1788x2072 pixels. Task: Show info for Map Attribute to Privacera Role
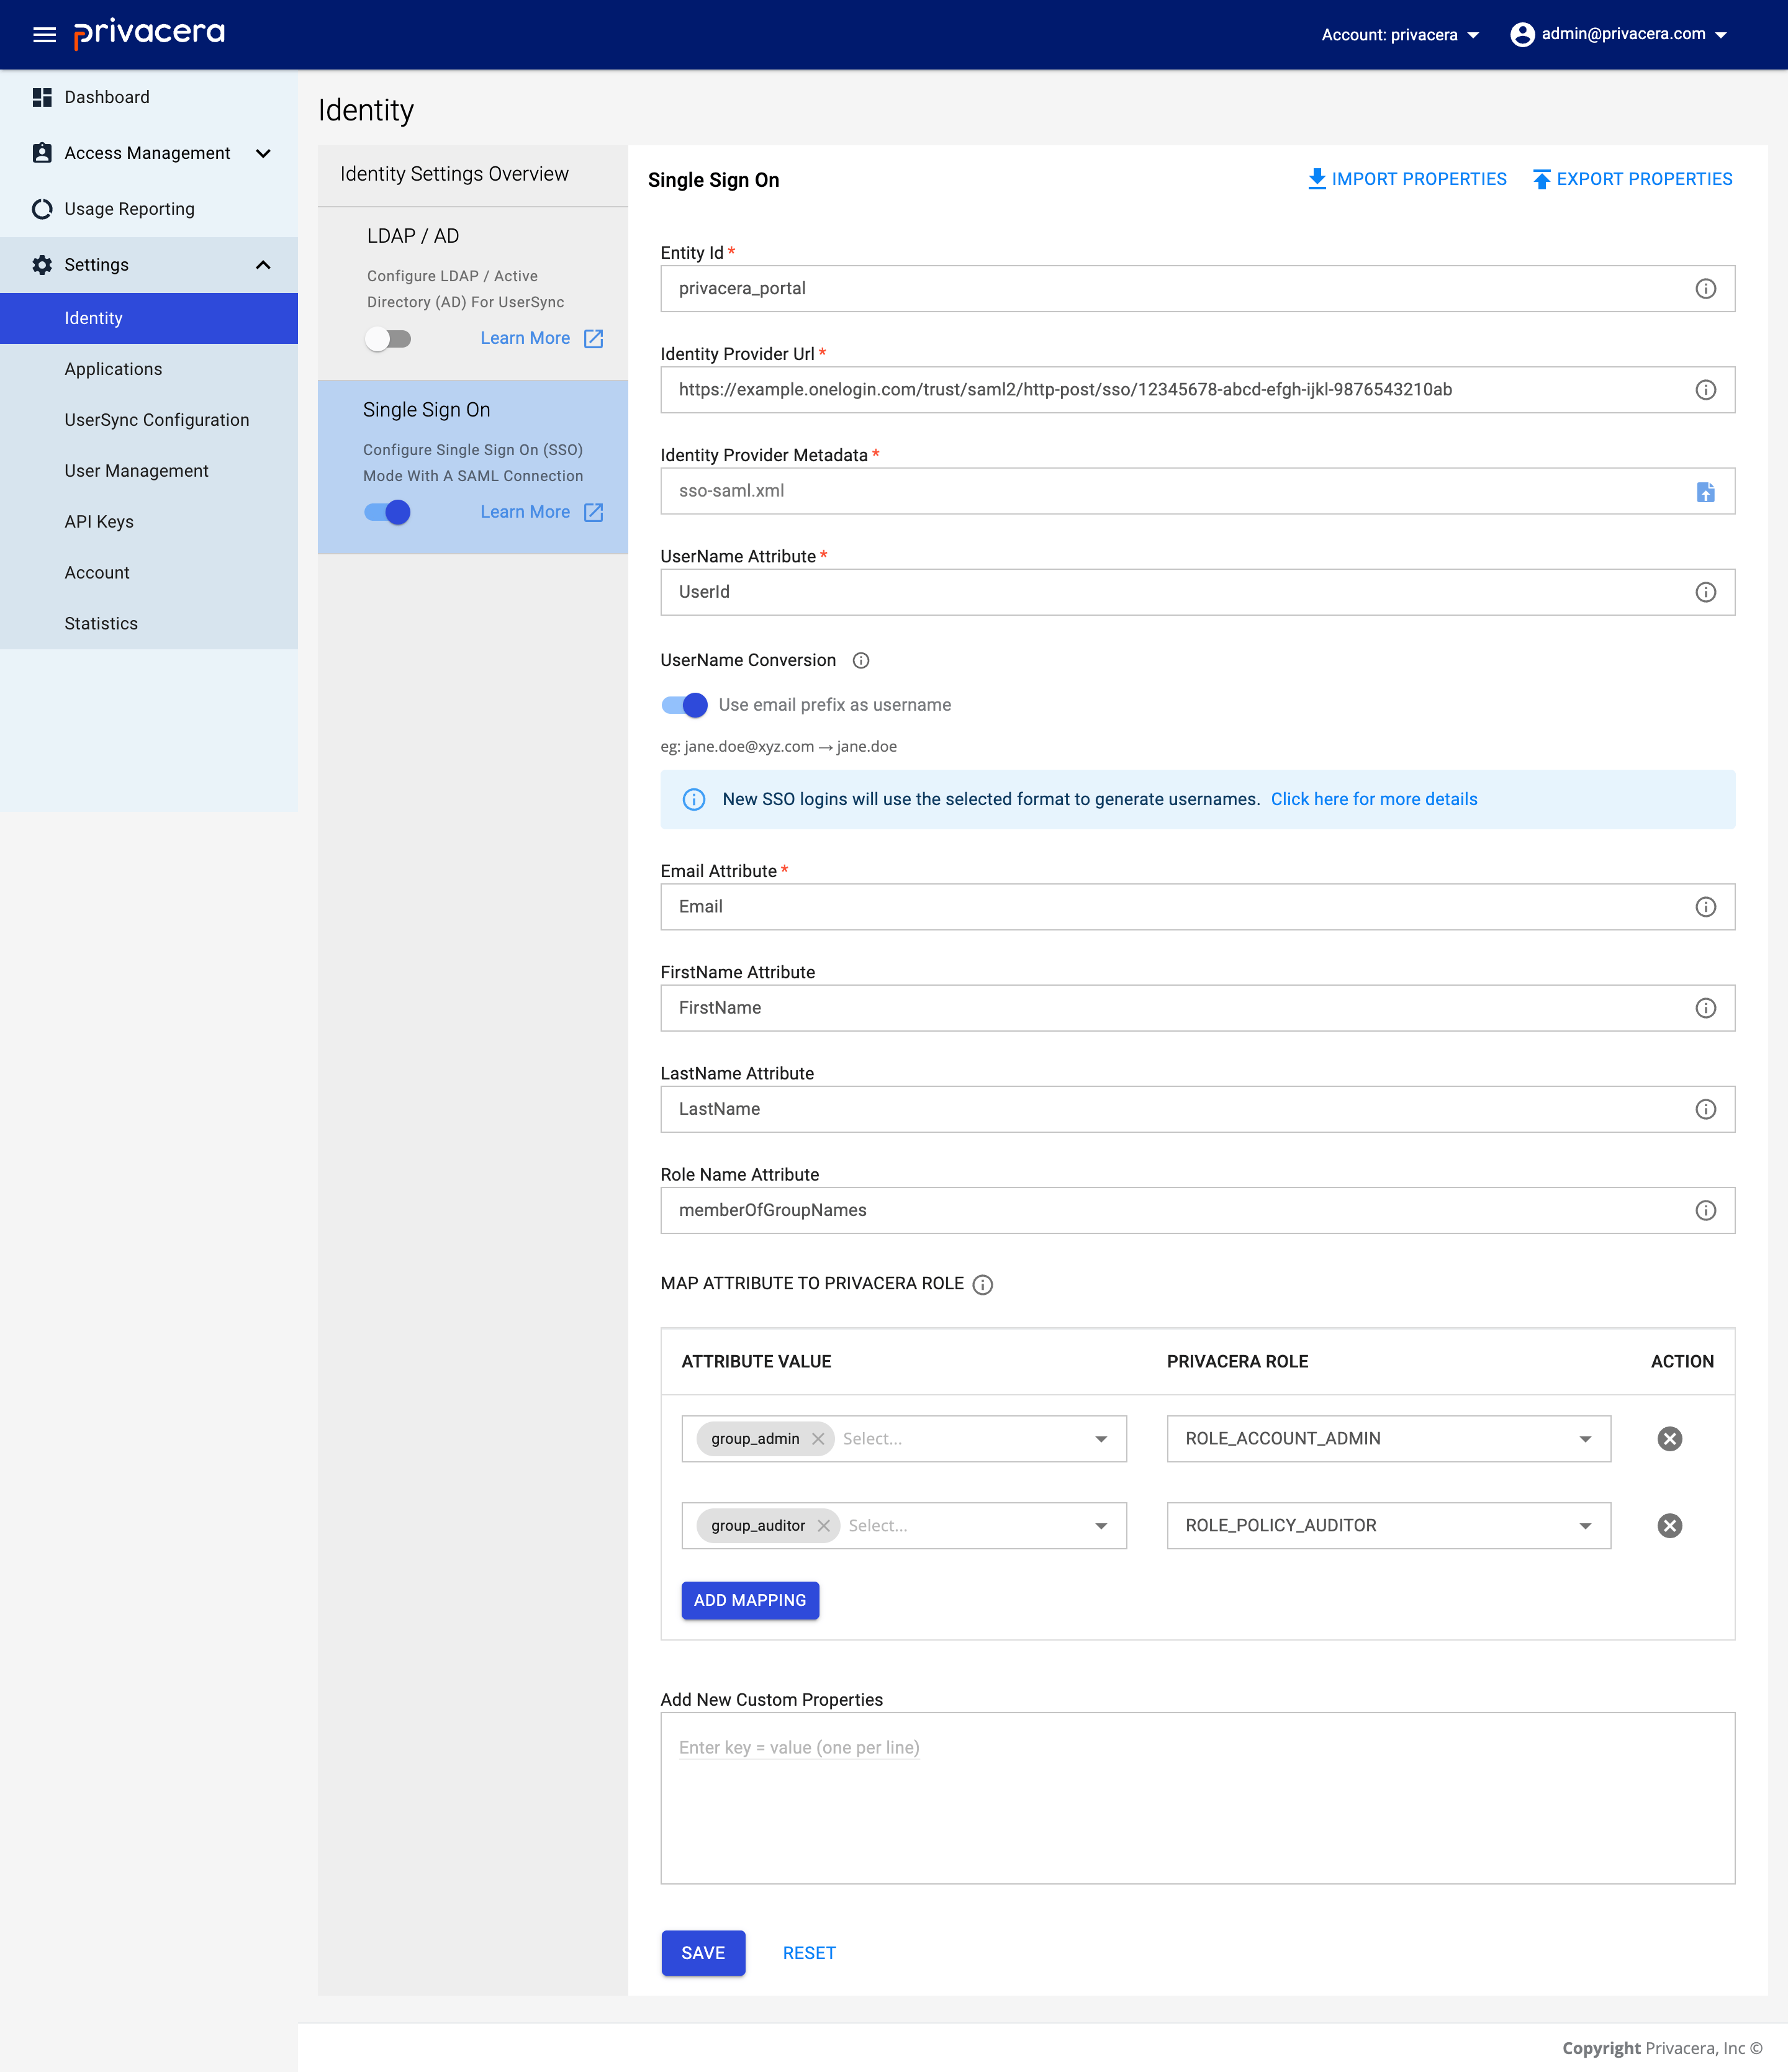[983, 1285]
